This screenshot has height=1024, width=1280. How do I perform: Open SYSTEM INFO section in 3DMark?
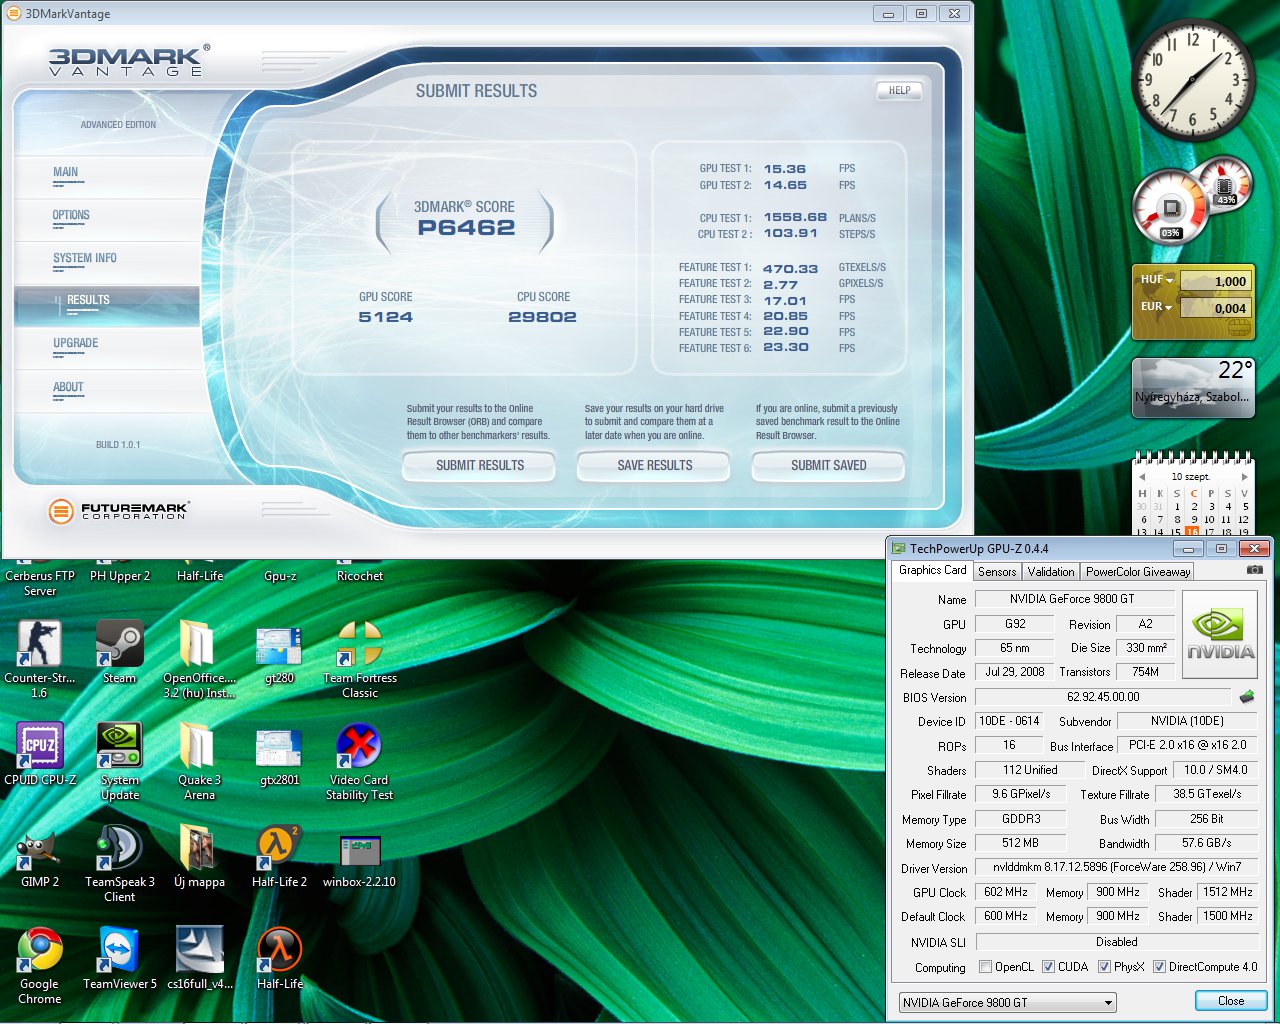pyautogui.click(x=107, y=262)
